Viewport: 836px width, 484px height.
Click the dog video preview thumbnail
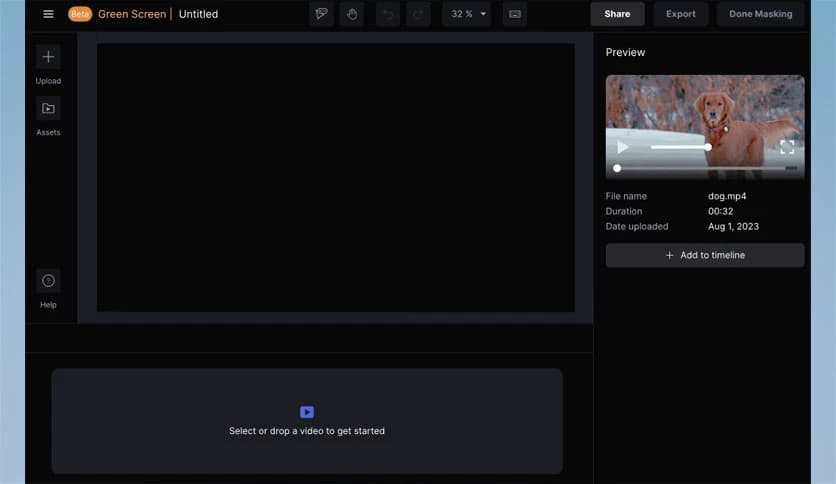705,127
